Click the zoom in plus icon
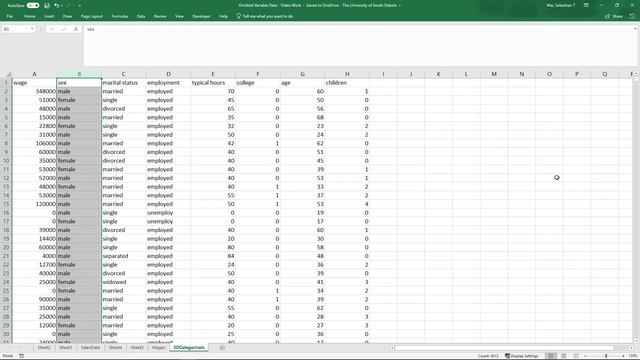 coord(623,356)
